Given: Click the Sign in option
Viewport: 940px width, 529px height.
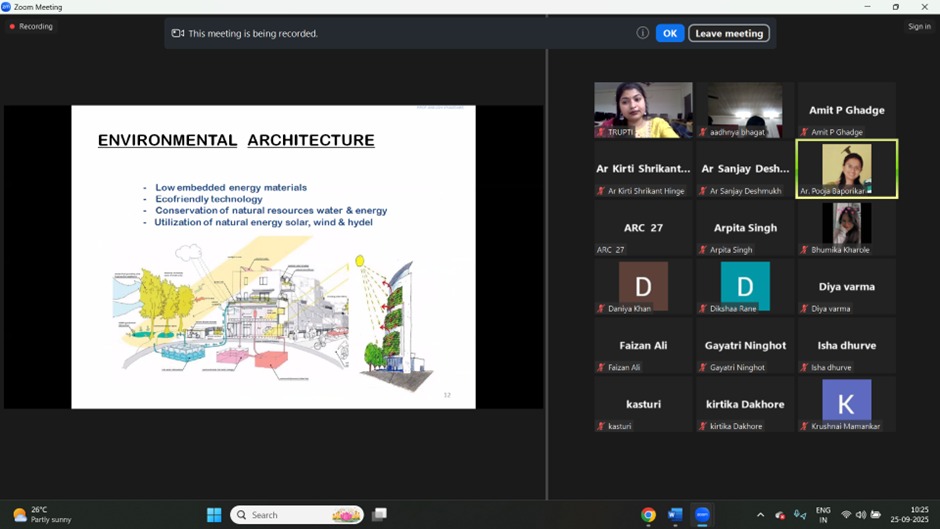Looking at the screenshot, I should pos(919,27).
